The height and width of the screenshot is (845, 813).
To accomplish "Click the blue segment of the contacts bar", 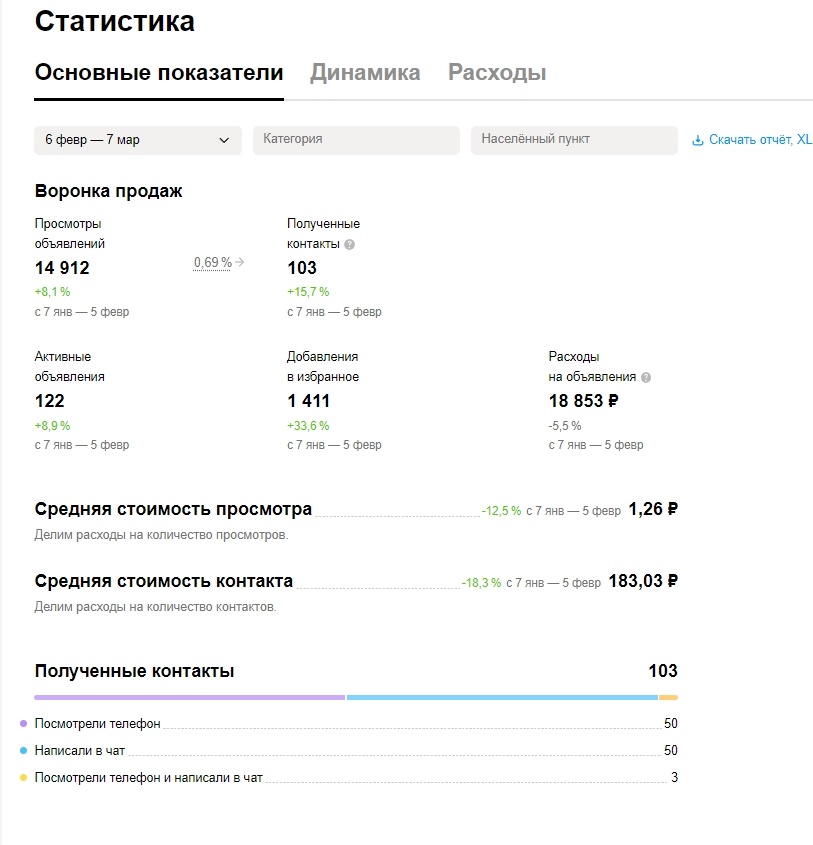I will pyautogui.click(x=502, y=697).
